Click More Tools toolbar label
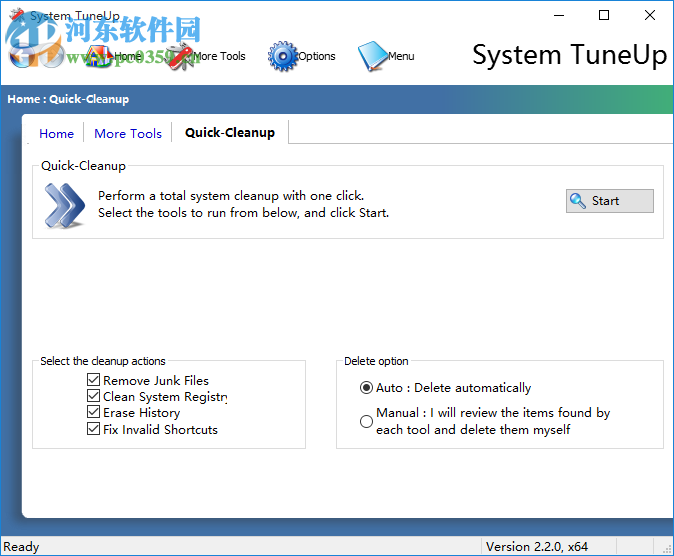Image resolution: width=674 pixels, height=556 pixels. pyautogui.click(x=220, y=56)
